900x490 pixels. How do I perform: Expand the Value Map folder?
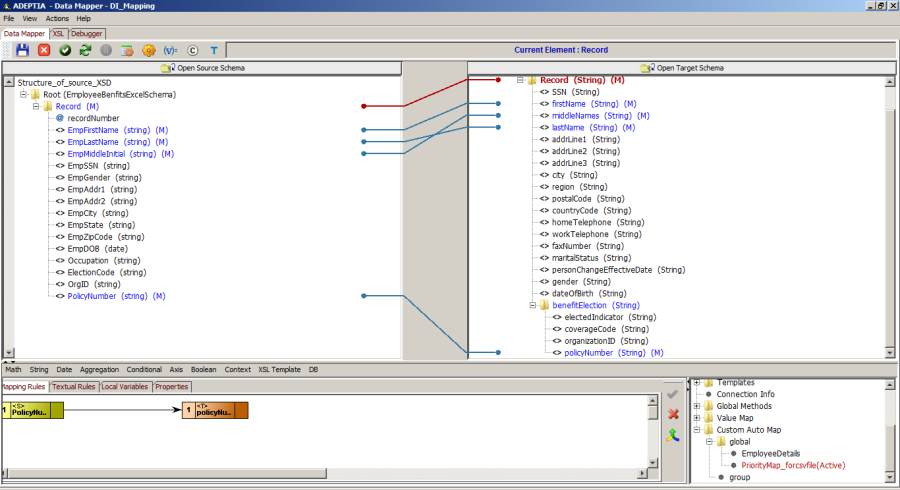tap(697, 418)
